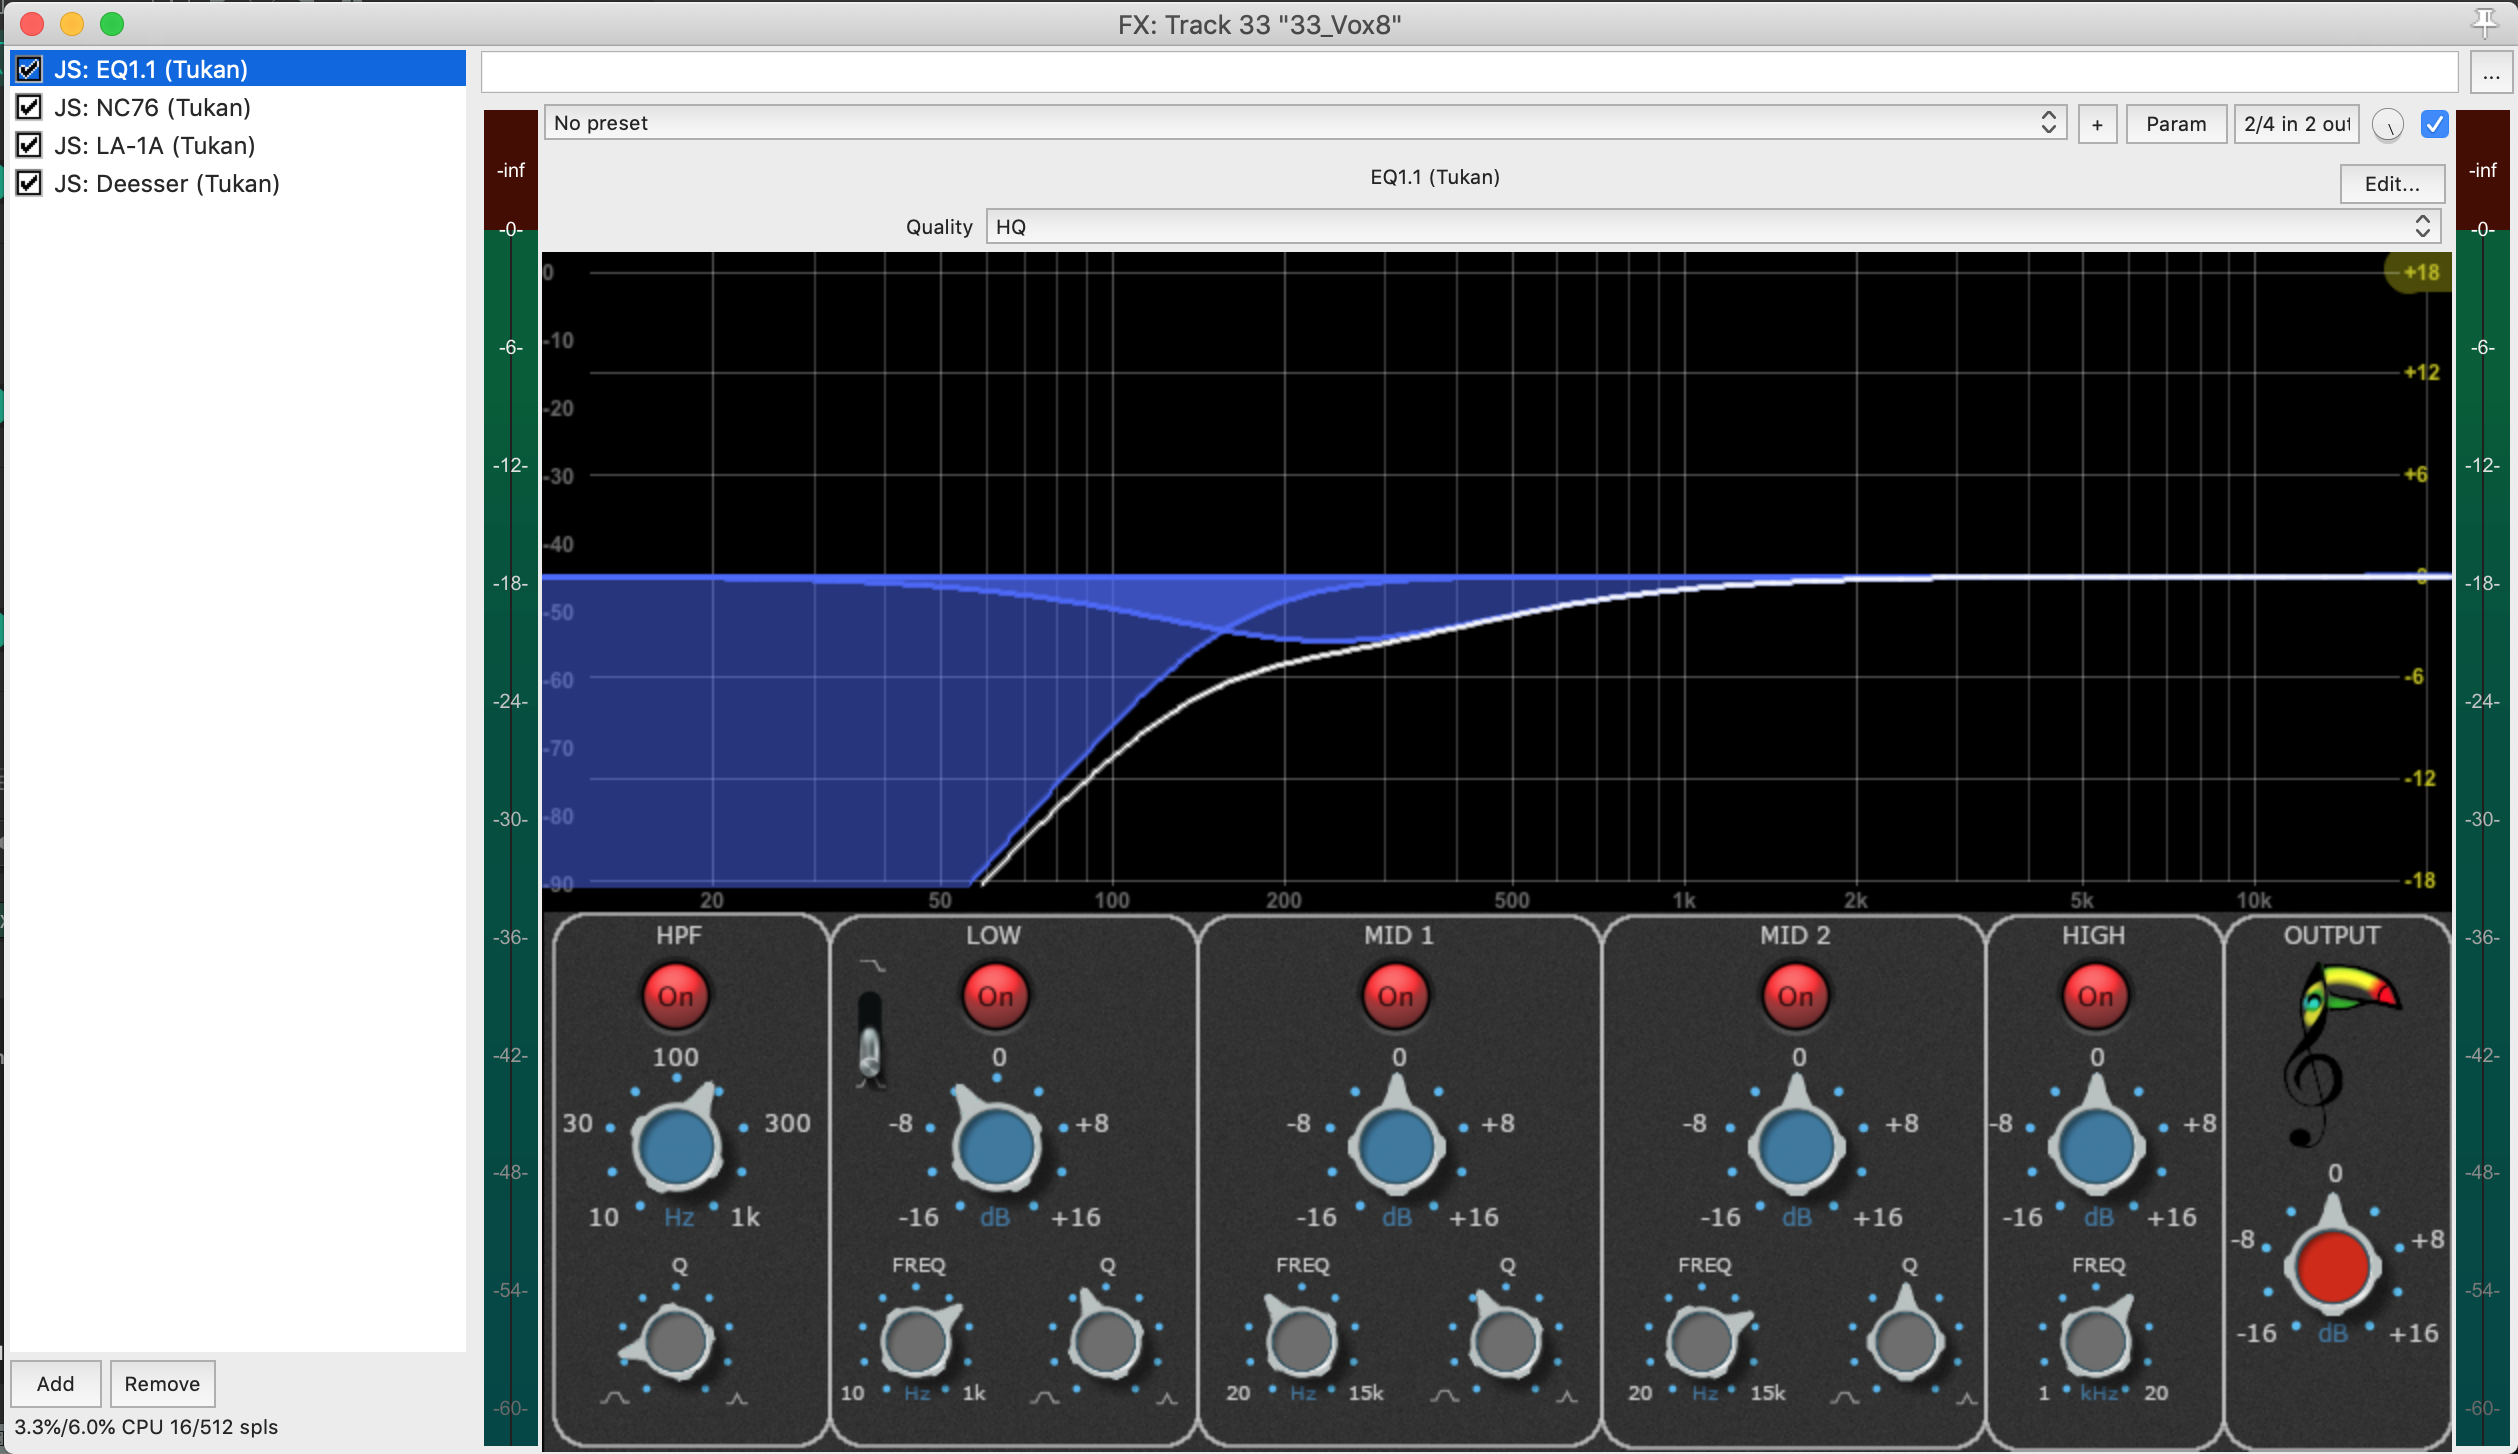Screen dimensions: 2518x1454
Task: Click the red OUTPUT gain knob
Action: (x=2332, y=1267)
